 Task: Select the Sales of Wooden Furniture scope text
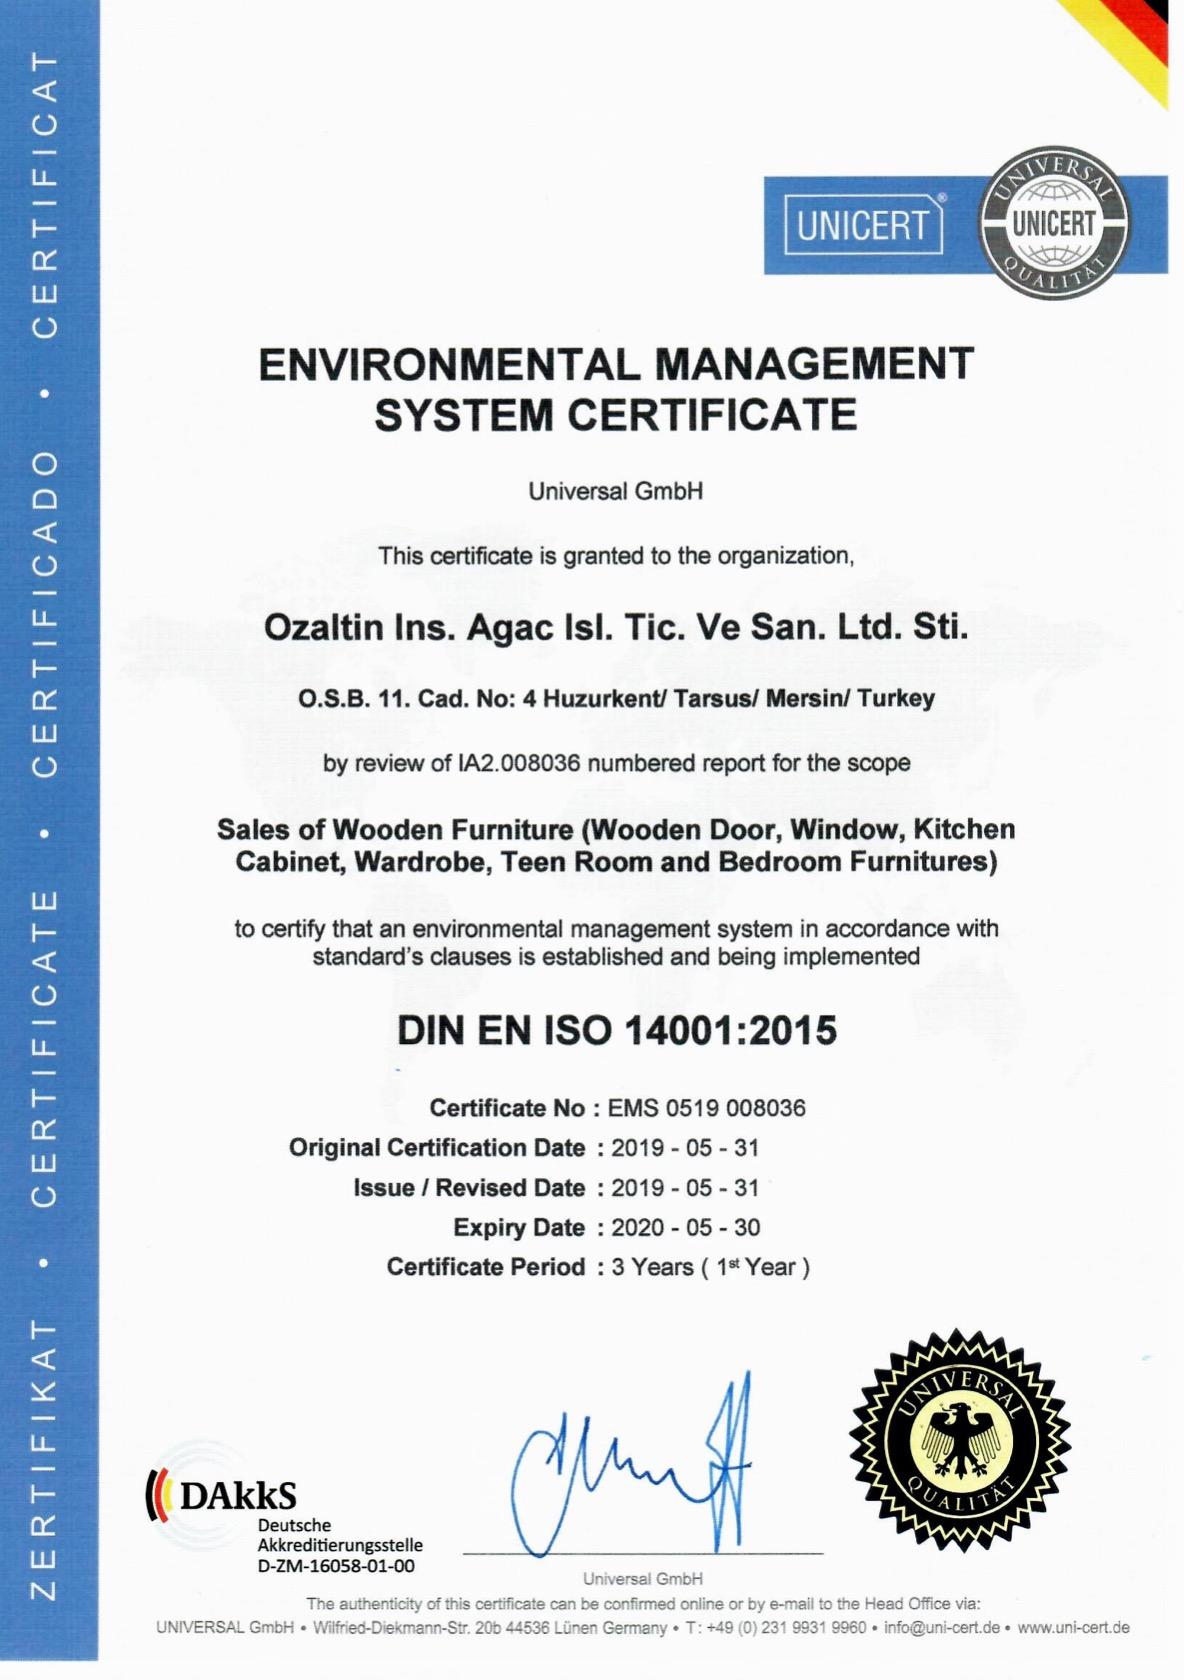click(x=616, y=845)
